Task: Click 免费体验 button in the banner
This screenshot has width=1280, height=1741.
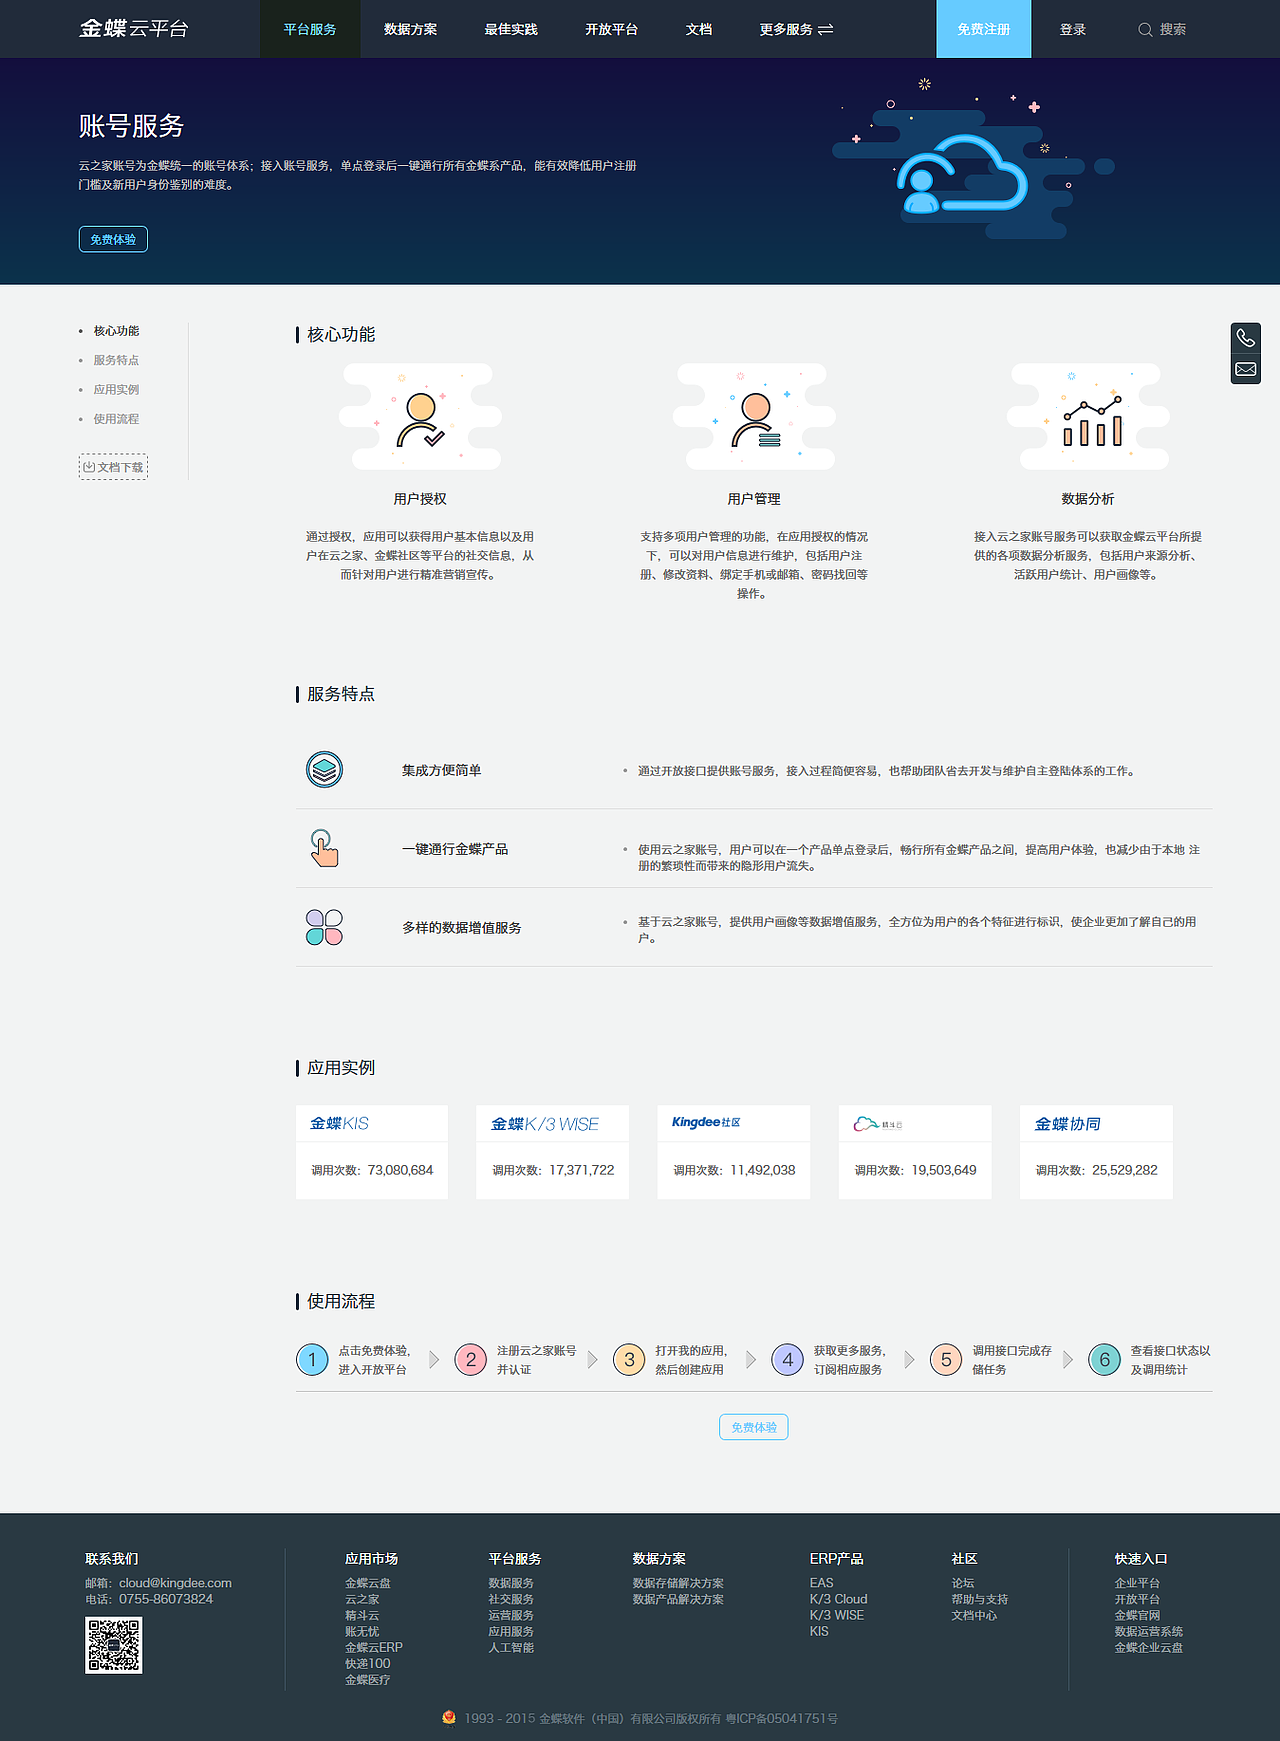Action: coord(113,239)
